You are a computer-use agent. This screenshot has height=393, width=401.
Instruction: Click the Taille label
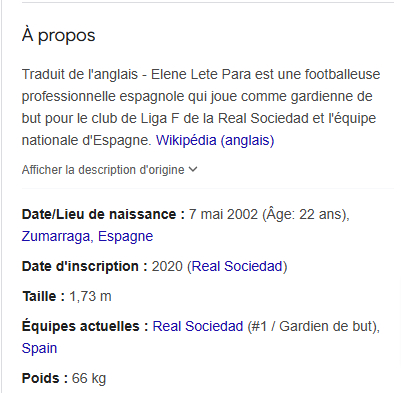(x=44, y=296)
